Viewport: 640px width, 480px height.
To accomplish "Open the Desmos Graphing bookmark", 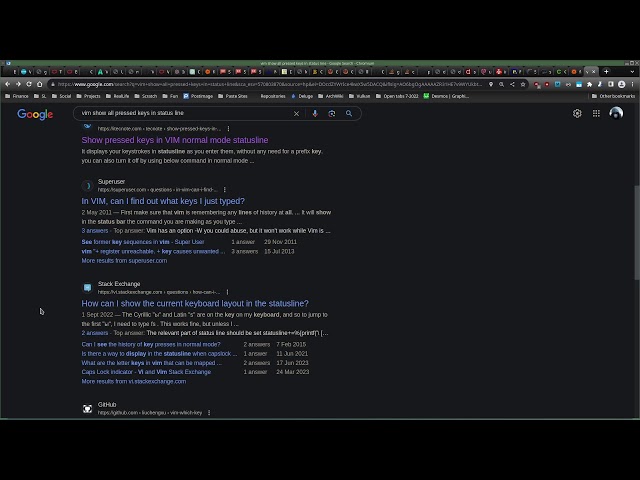I will [446, 96].
